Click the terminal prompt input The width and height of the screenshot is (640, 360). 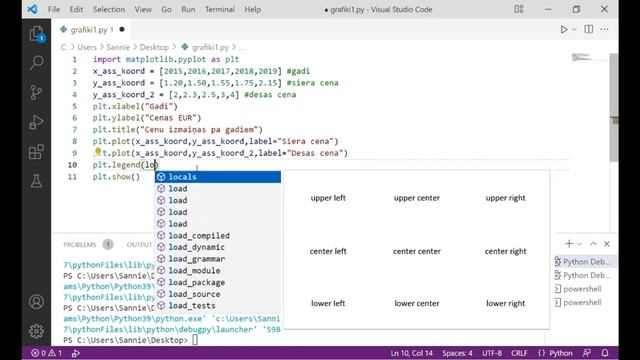click(195, 340)
